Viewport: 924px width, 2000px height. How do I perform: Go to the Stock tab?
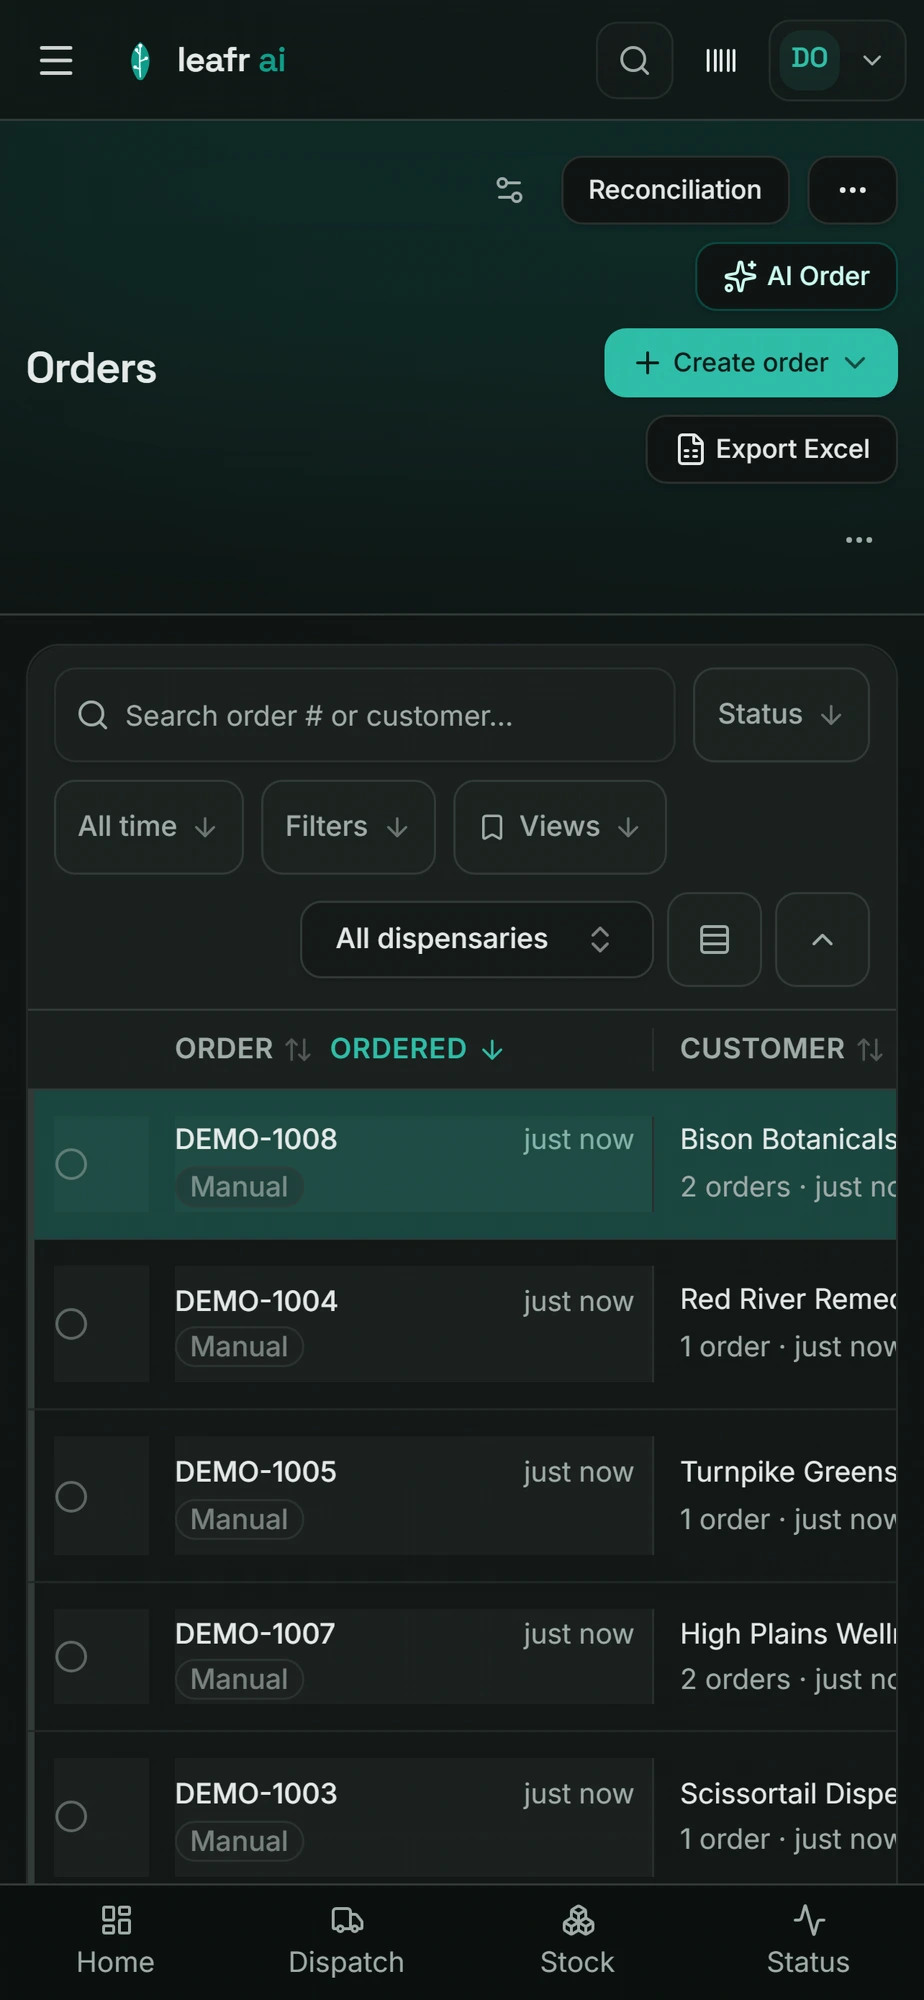tap(578, 1940)
